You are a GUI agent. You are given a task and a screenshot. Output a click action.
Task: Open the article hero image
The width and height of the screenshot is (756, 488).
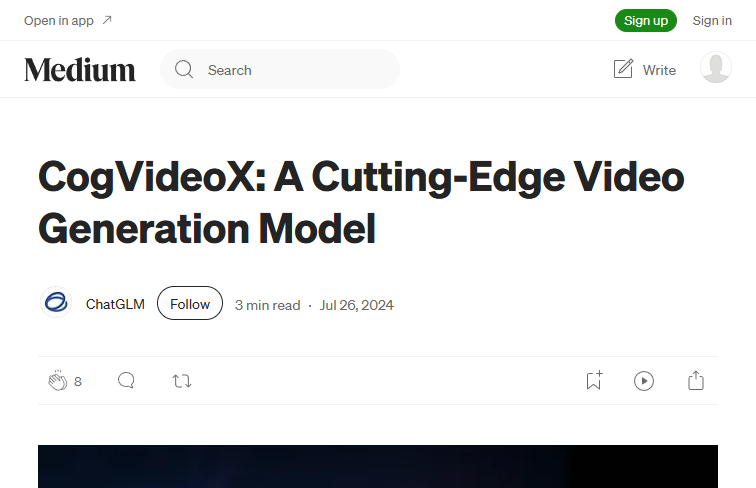[378, 466]
